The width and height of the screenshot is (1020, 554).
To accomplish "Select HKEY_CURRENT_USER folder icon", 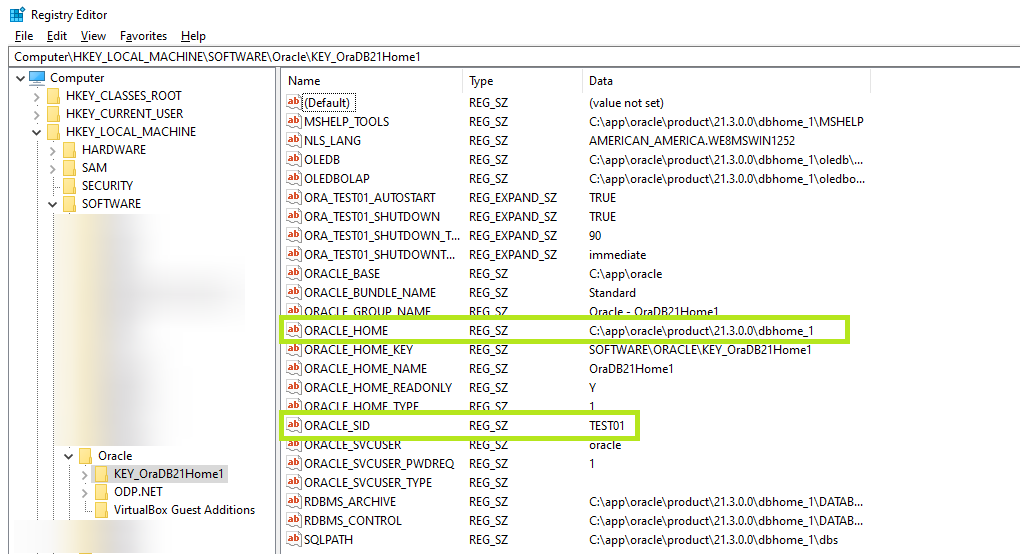I will click(53, 114).
